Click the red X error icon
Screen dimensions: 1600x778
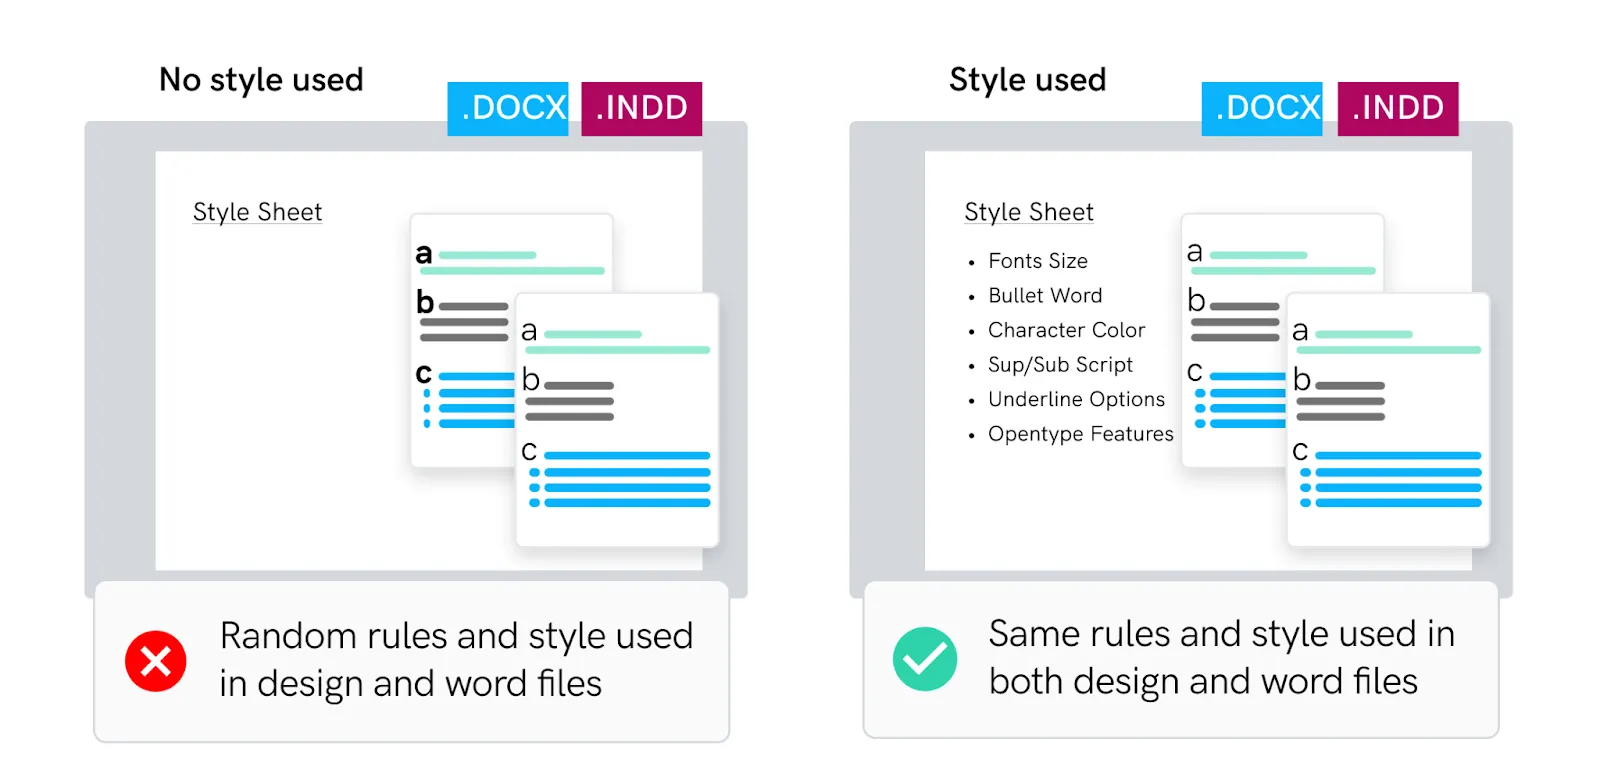click(155, 661)
